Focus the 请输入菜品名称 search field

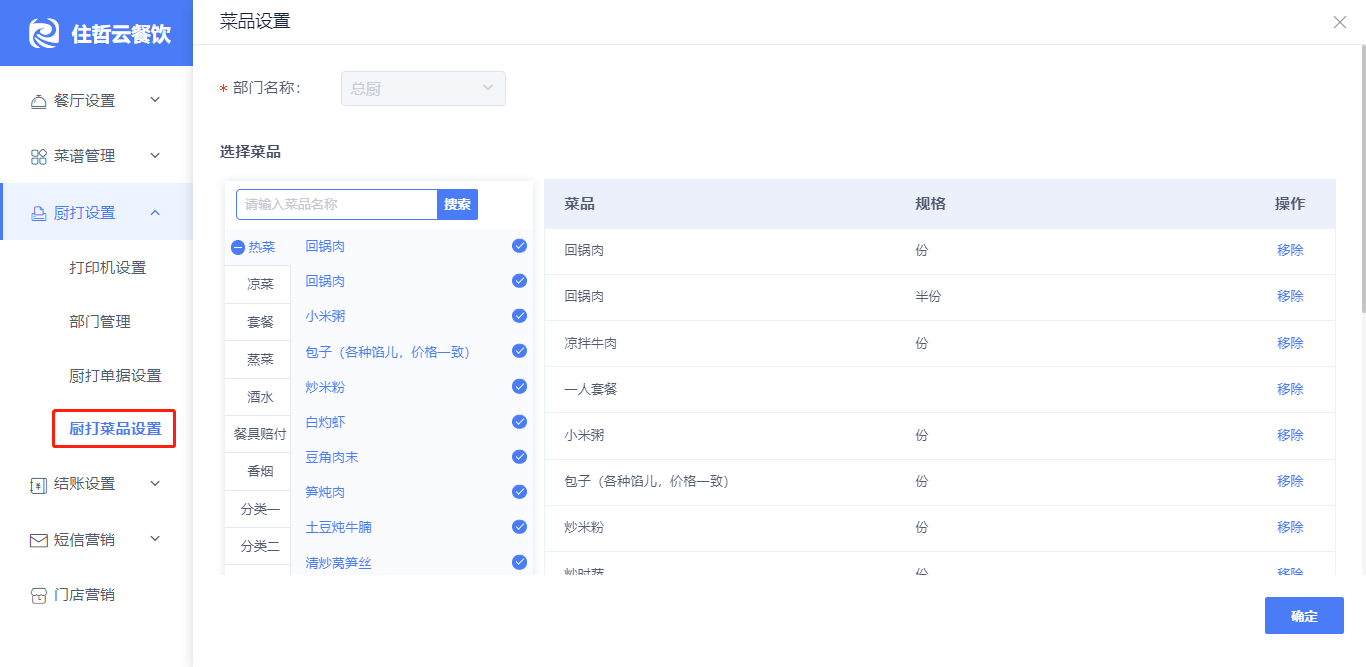point(337,204)
